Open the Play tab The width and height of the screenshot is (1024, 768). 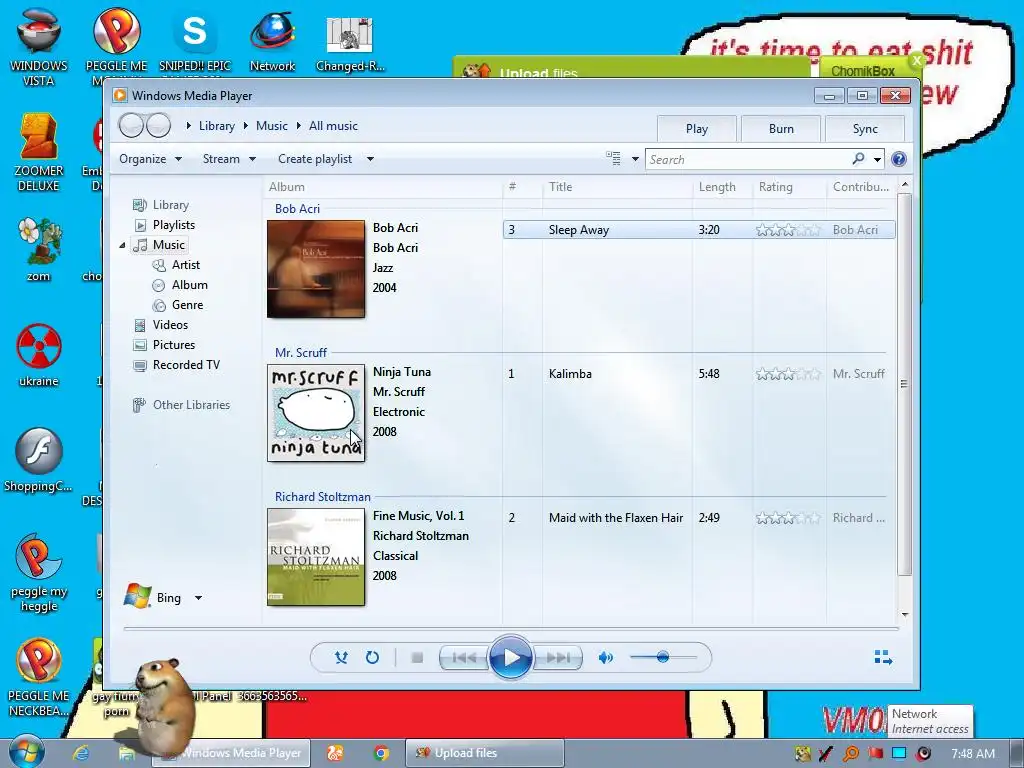[x=697, y=129]
